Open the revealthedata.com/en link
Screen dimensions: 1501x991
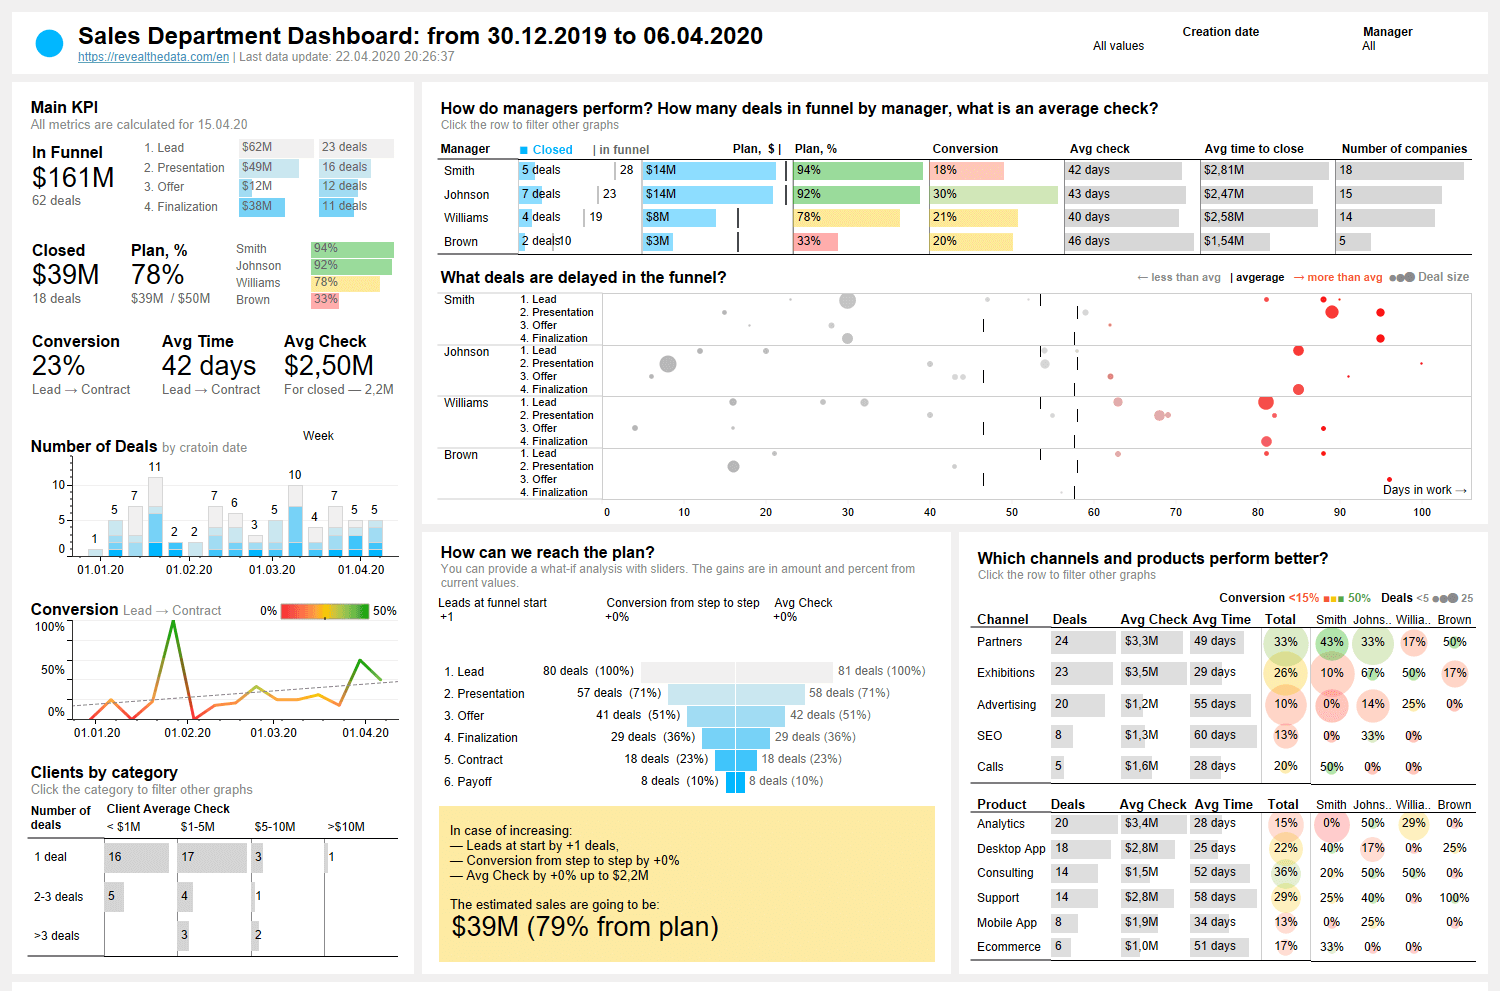tap(153, 57)
